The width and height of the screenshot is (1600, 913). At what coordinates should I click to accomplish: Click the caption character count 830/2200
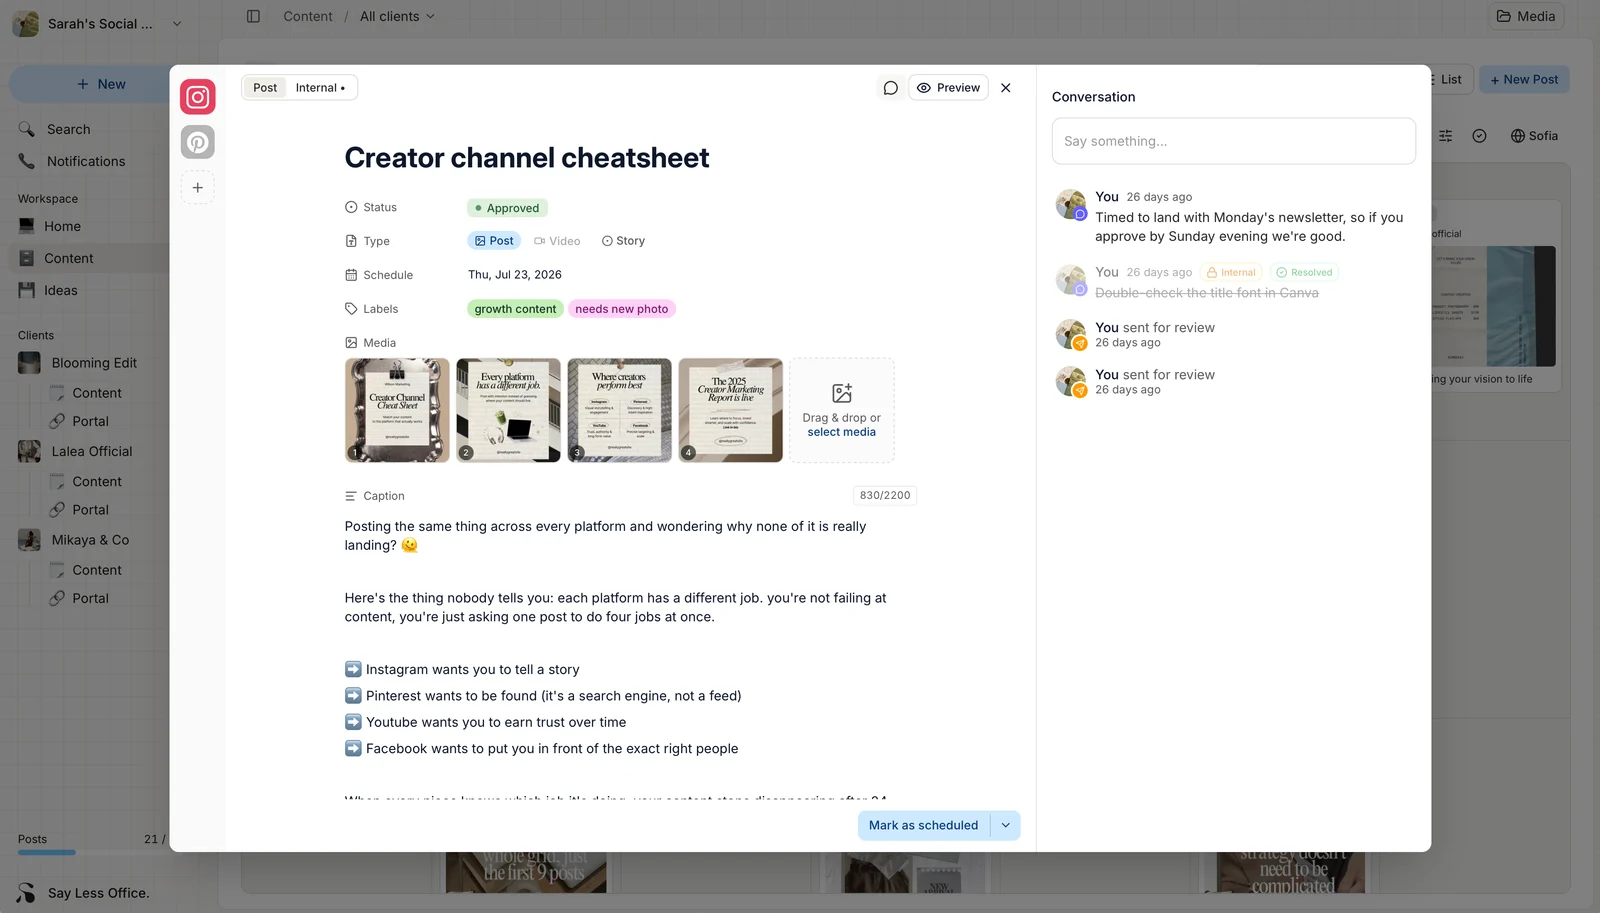point(885,495)
